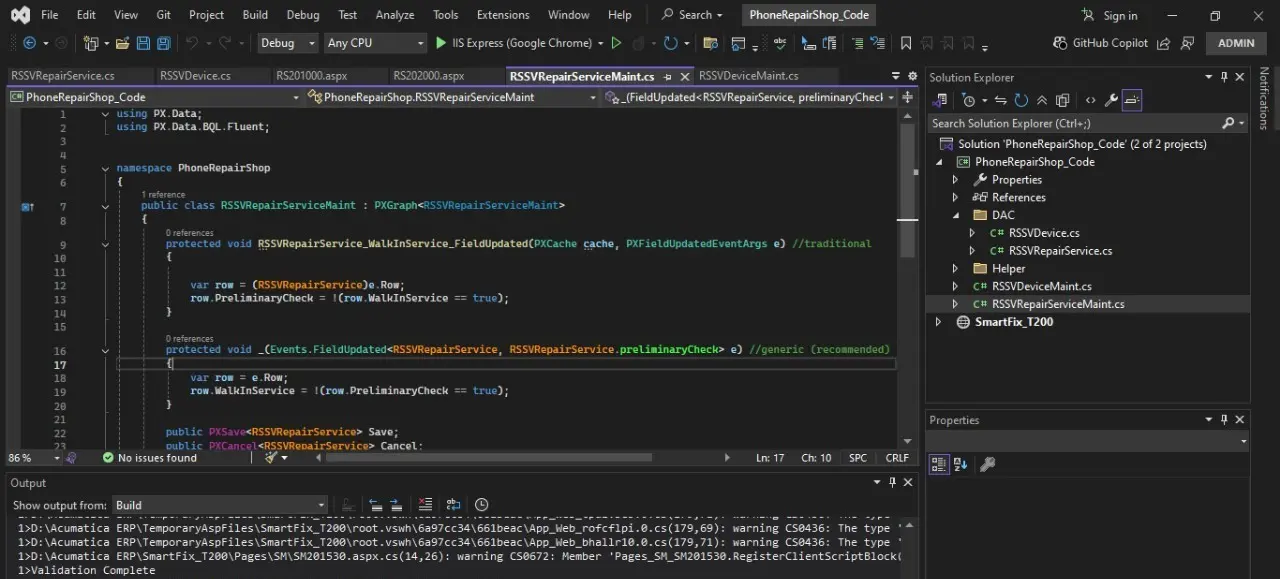The width and height of the screenshot is (1280, 579).
Task: Click the New Project toolbar icon
Action: [91, 43]
